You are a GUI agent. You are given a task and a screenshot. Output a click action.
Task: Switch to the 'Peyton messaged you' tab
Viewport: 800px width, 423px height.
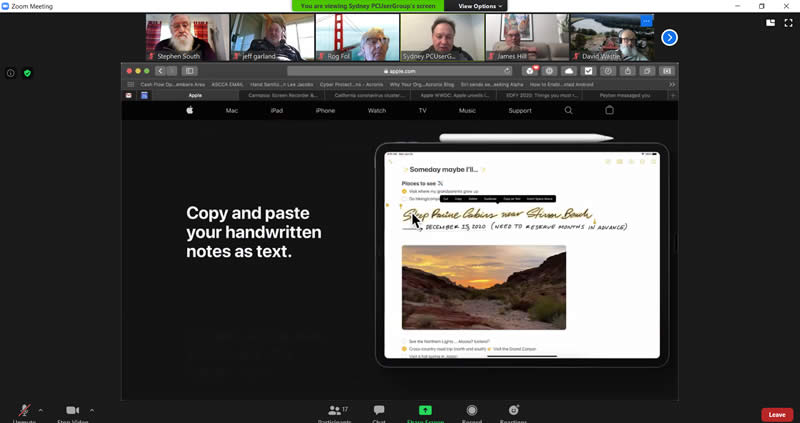(x=627, y=95)
